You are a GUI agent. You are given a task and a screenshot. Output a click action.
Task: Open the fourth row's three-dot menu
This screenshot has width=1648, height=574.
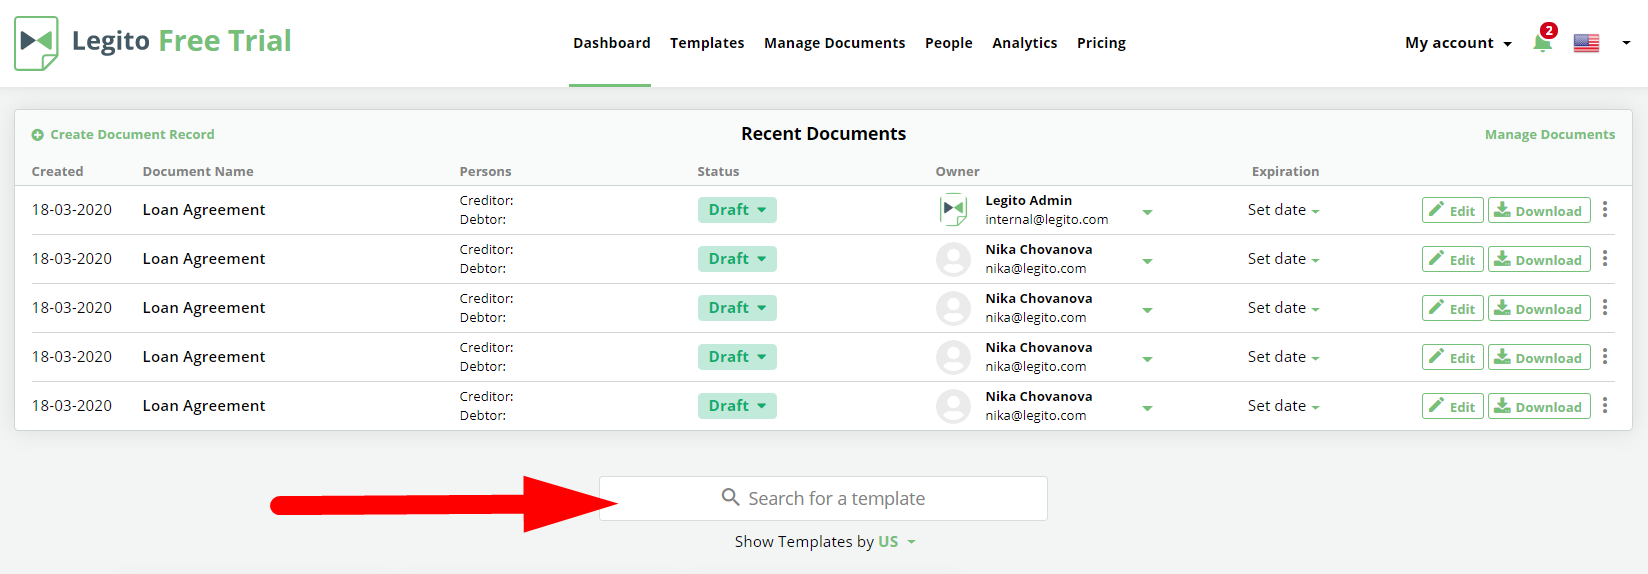pos(1605,356)
